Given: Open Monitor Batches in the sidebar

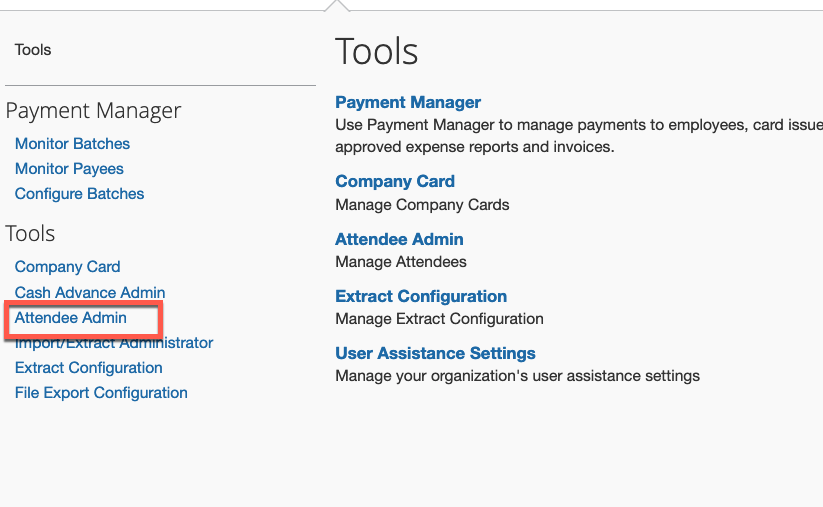Looking at the screenshot, I should click(72, 144).
